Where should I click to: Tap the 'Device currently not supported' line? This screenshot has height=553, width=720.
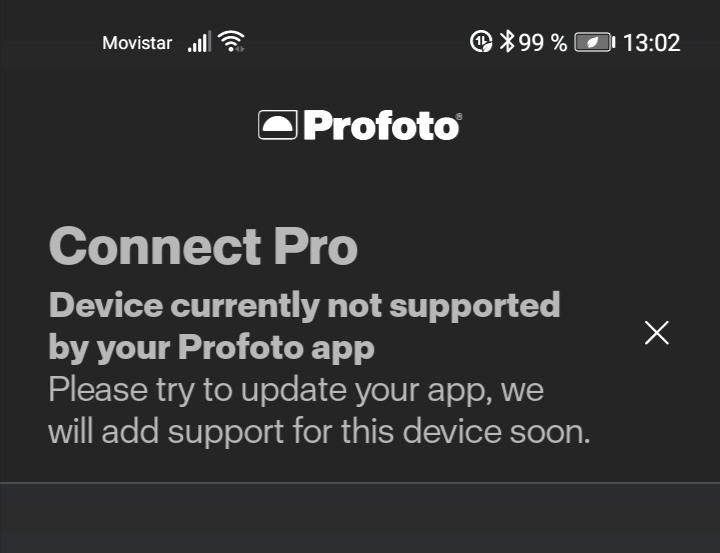[304, 305]
